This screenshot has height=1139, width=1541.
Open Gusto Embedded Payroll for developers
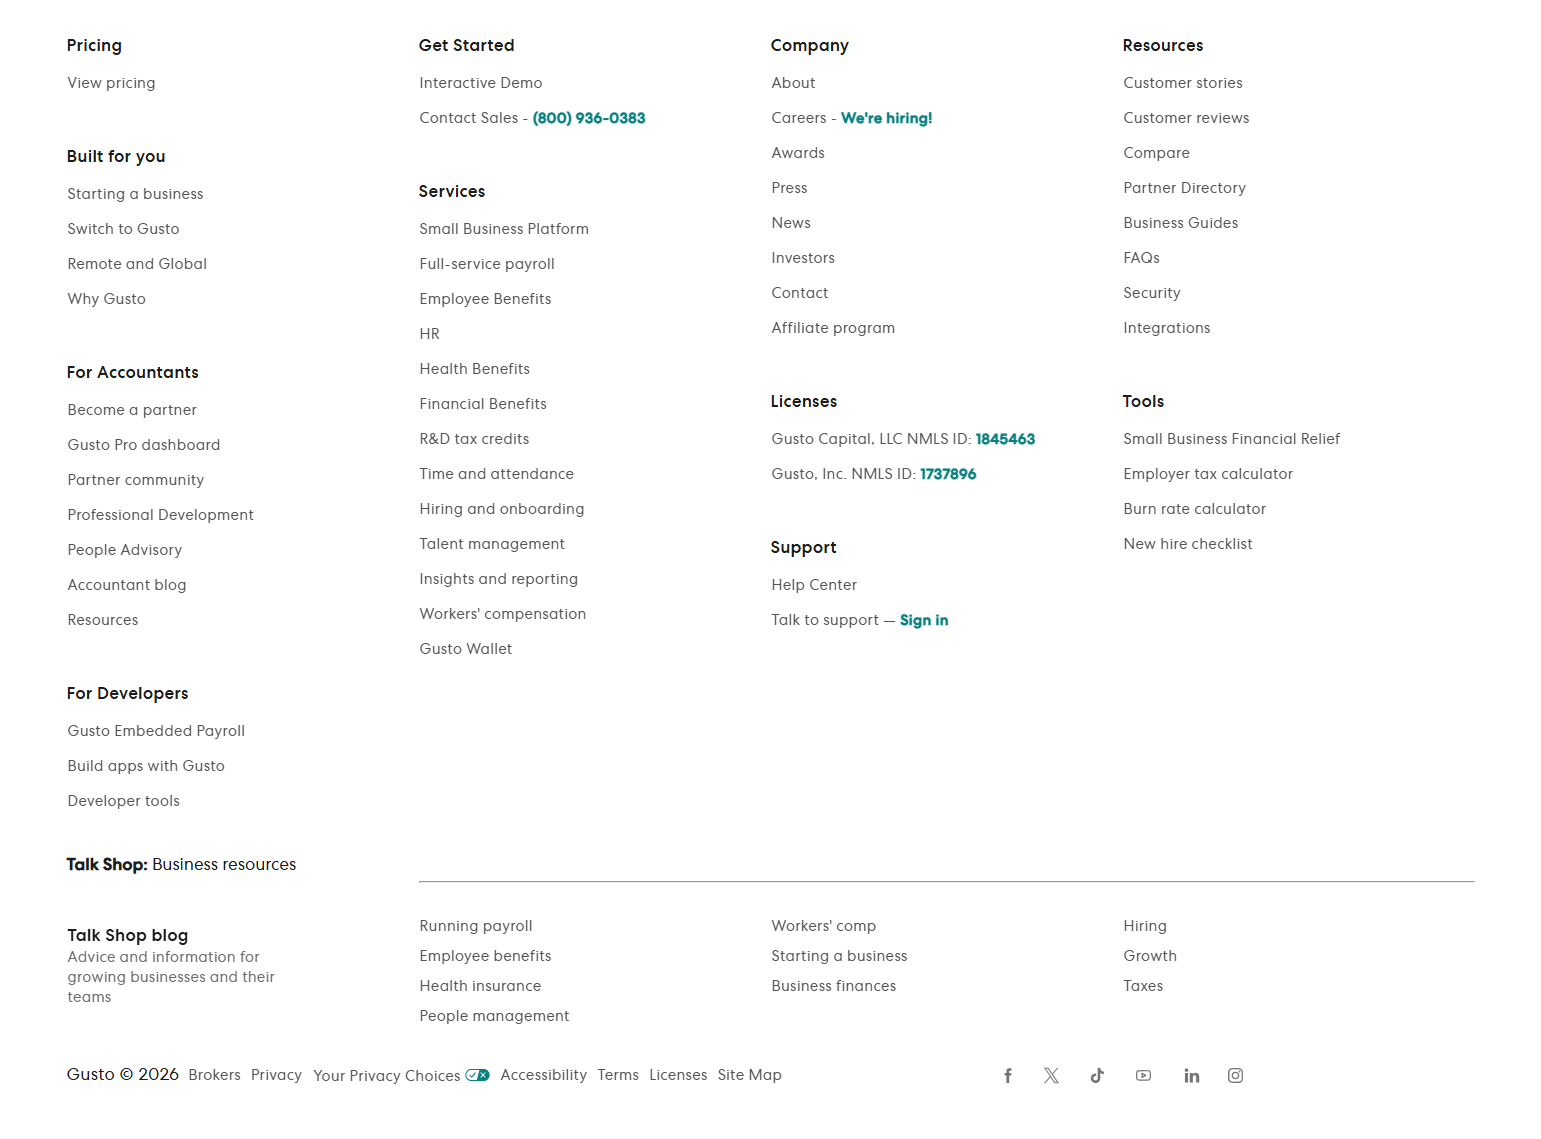(156, 731)
